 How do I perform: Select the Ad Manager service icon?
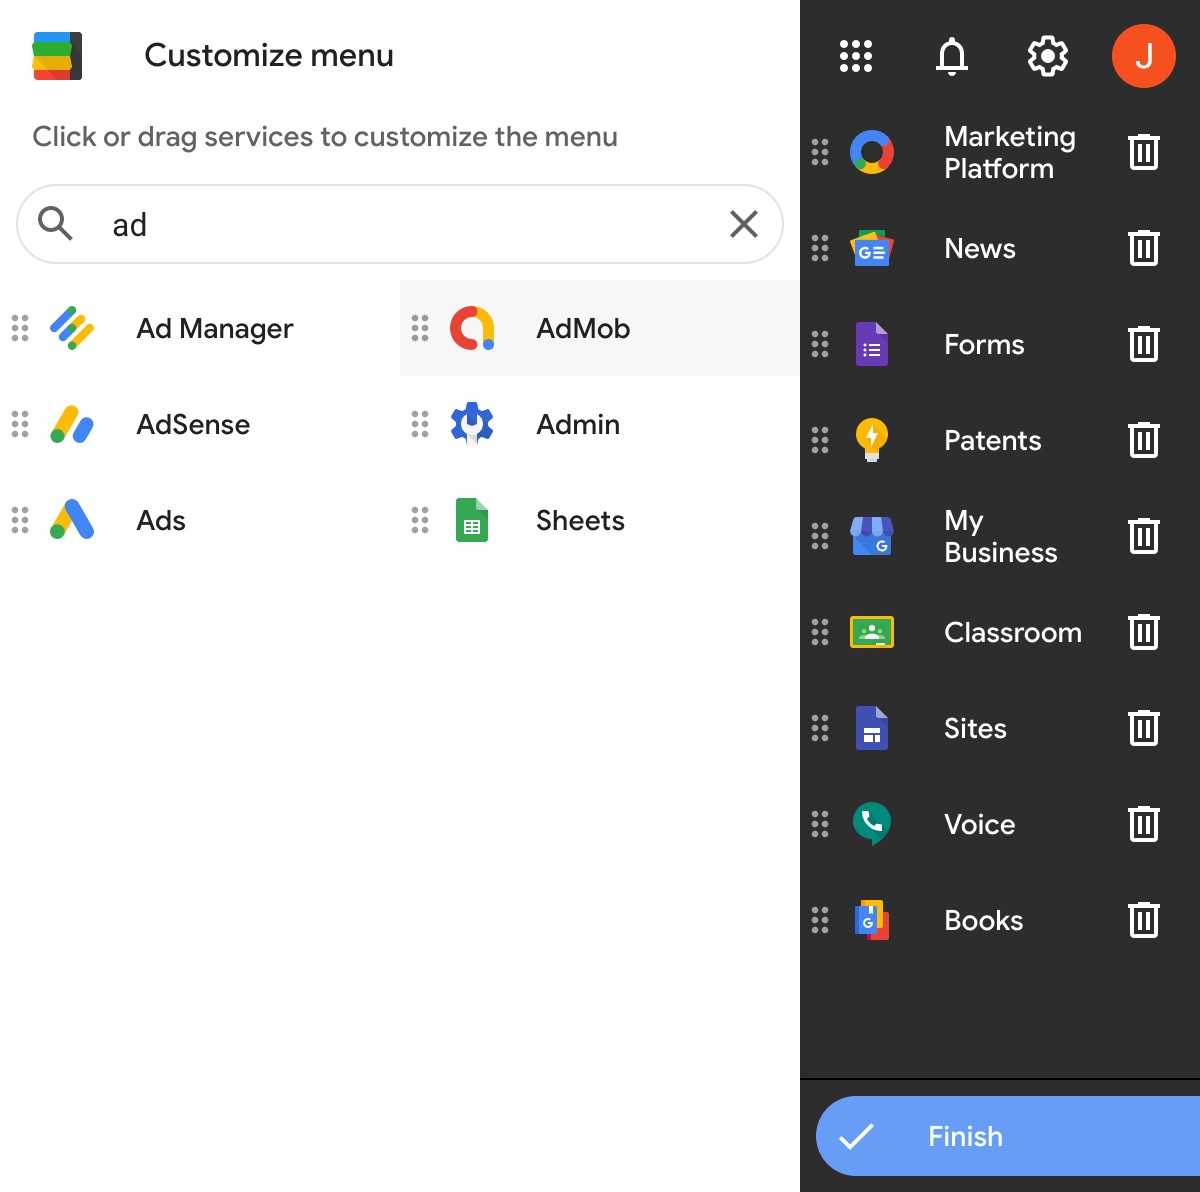(x=70, y=328)
